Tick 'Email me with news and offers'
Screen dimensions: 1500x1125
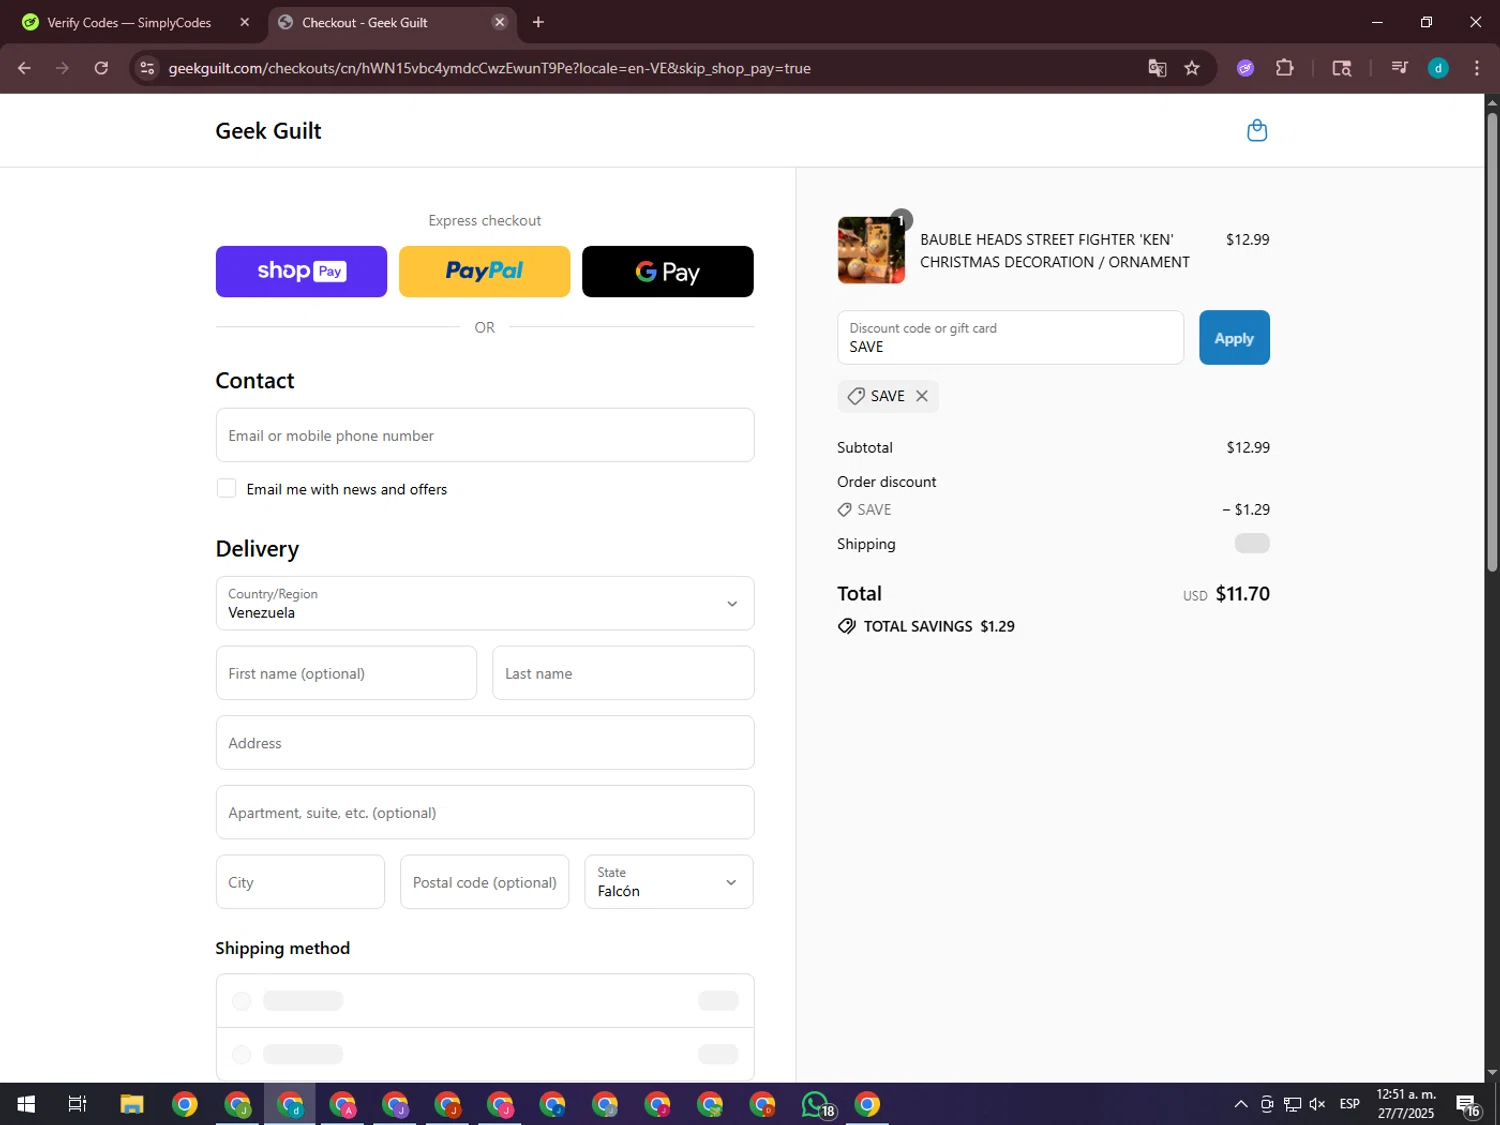tap(227, 488)
